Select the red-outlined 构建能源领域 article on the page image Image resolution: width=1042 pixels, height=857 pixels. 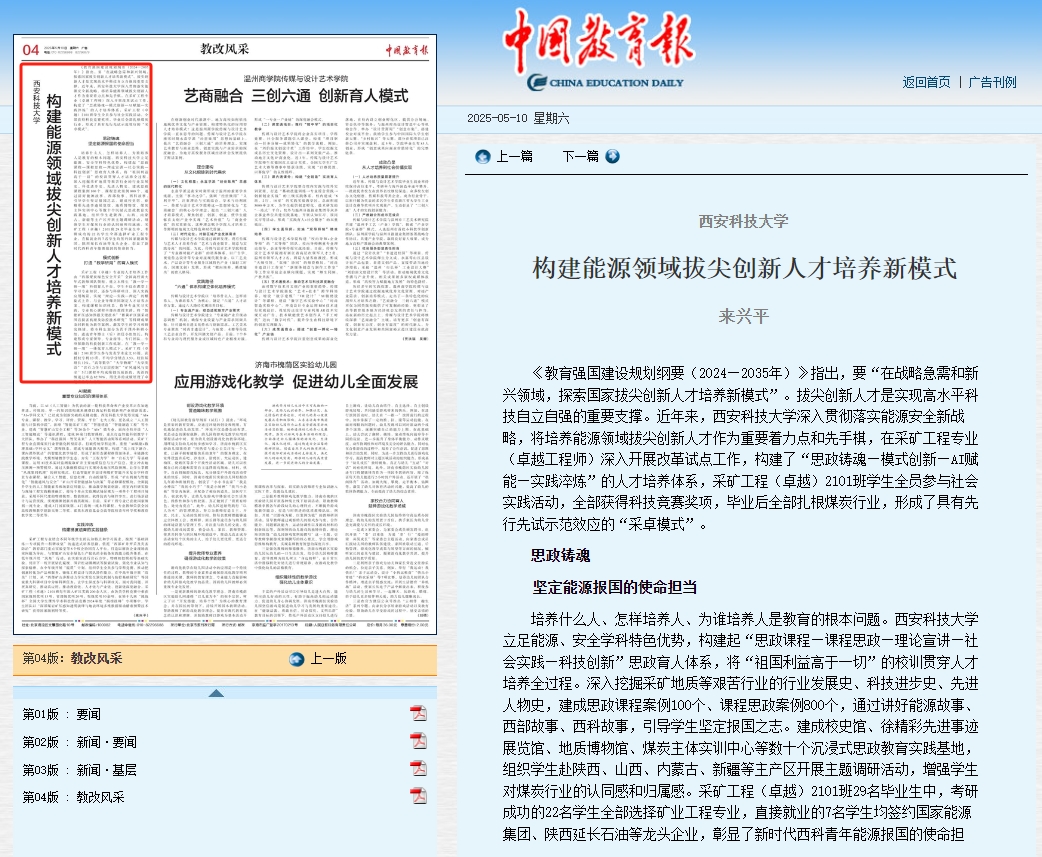[x=86, y=223]
